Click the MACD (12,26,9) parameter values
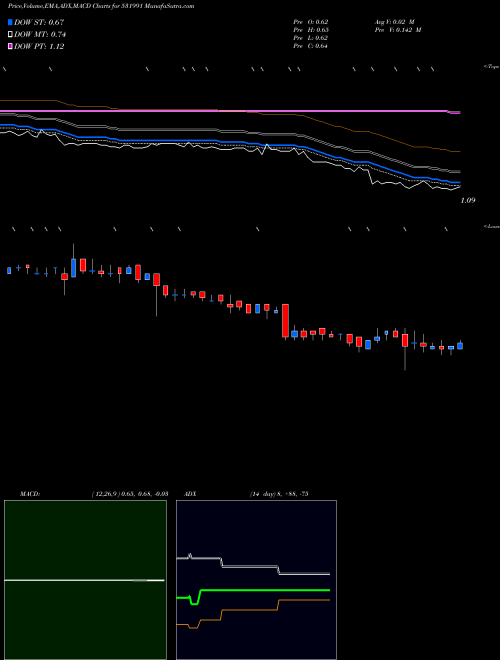500x660 pixels. coord(129,494)
